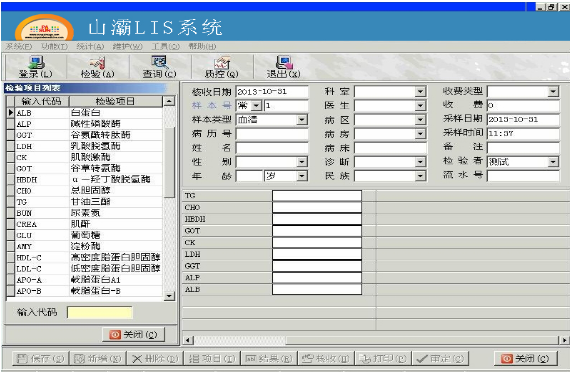Click 关闭(C) in the bottom toolbar
570x372 pixels.
[x=525, y=359]
